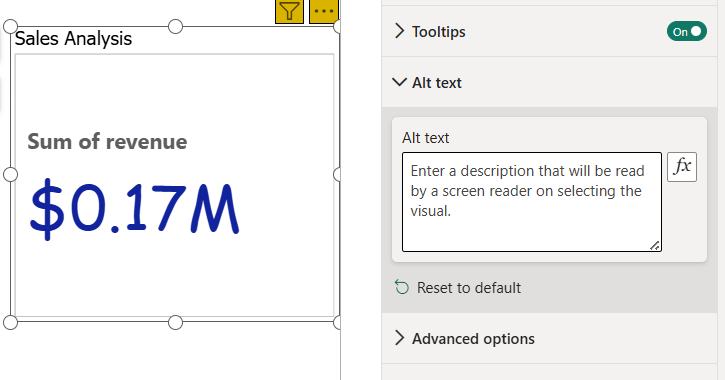This screenshot has width=725, height=380.
Task: Click inside the Alt text description box
Action: (532, 202)
